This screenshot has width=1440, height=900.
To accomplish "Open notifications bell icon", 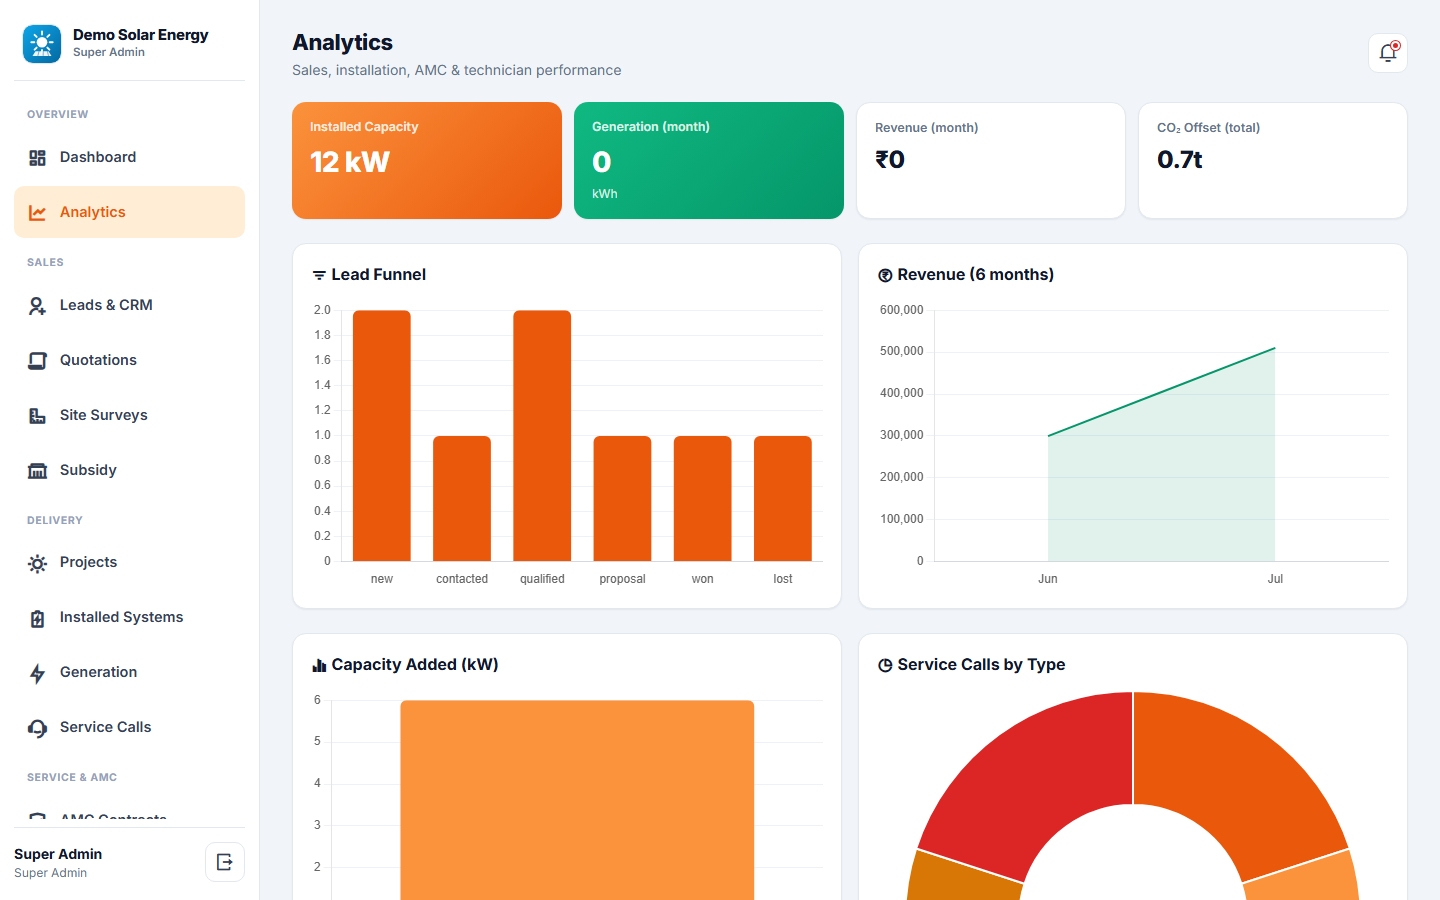I will coord(1388,53).
